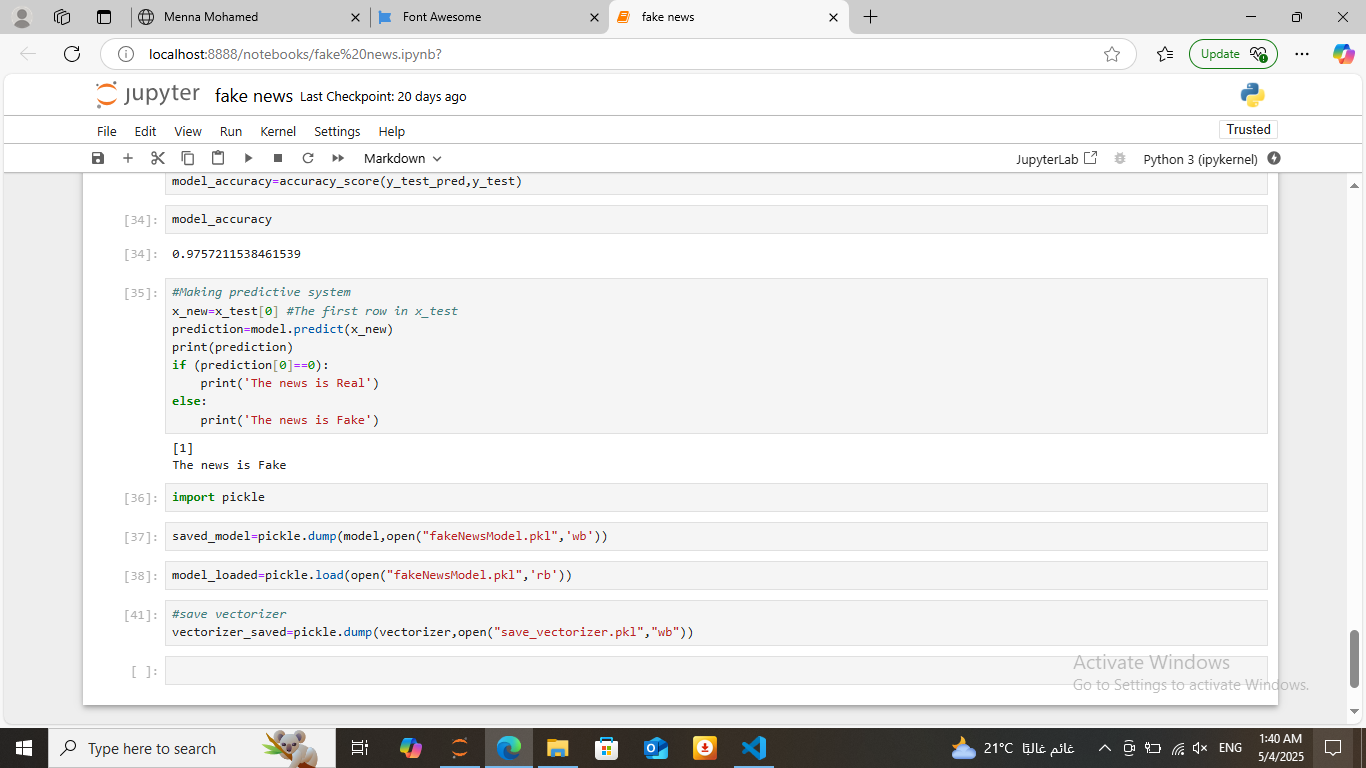
Task: Run the selected cell with play icon
Action: pyautogui.click(x=248, y=158)
